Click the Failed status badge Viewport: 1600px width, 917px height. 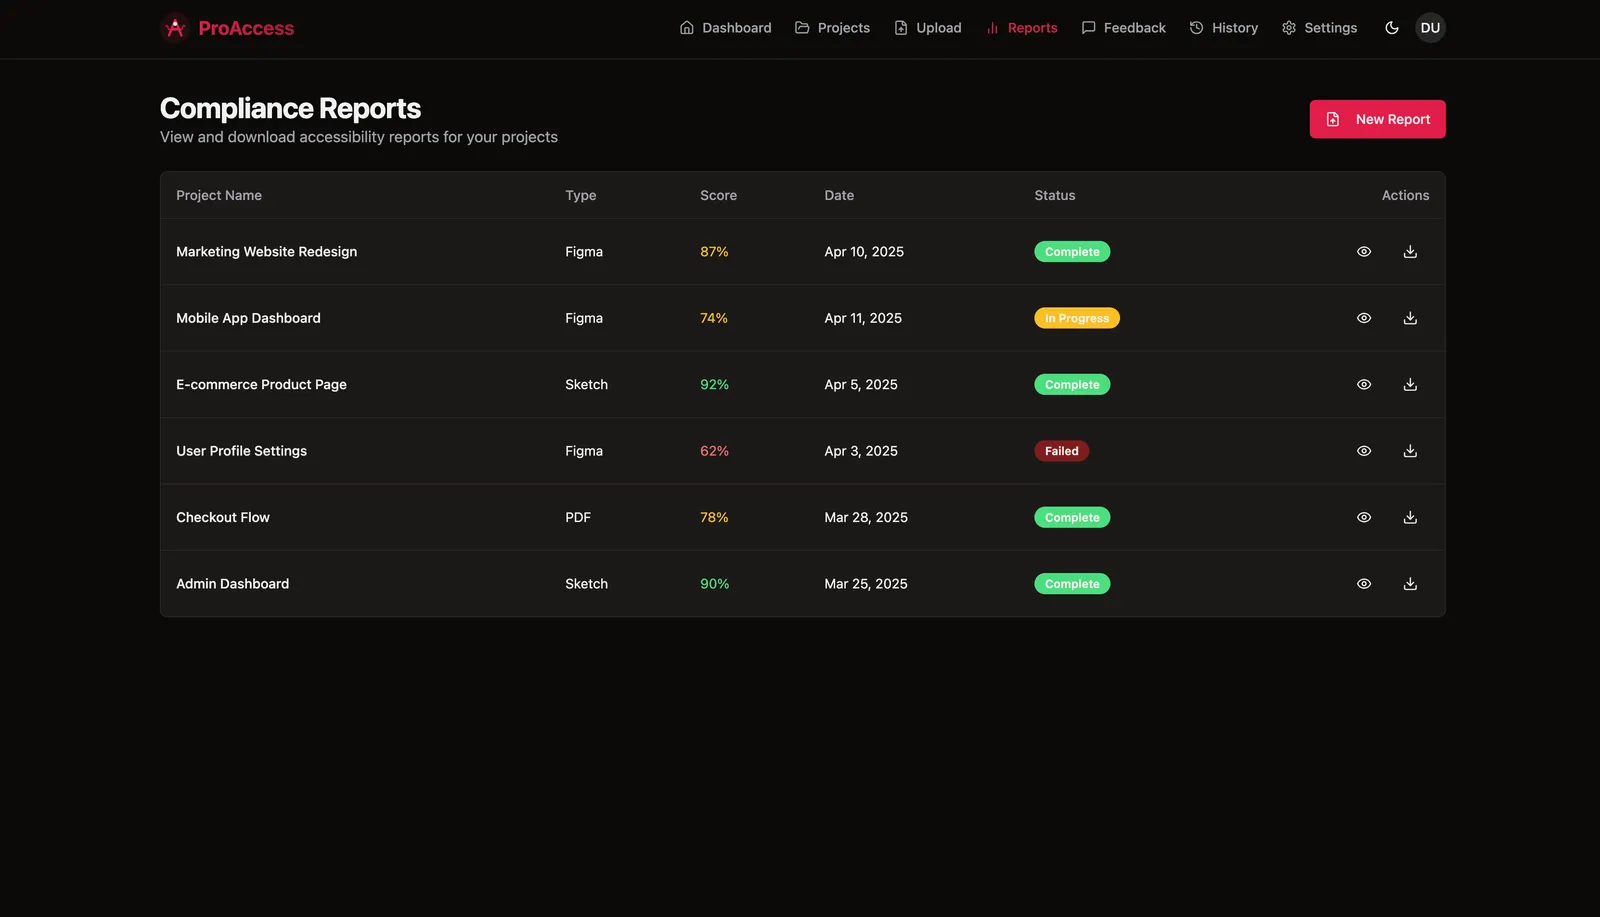(x=1061, y=451)
